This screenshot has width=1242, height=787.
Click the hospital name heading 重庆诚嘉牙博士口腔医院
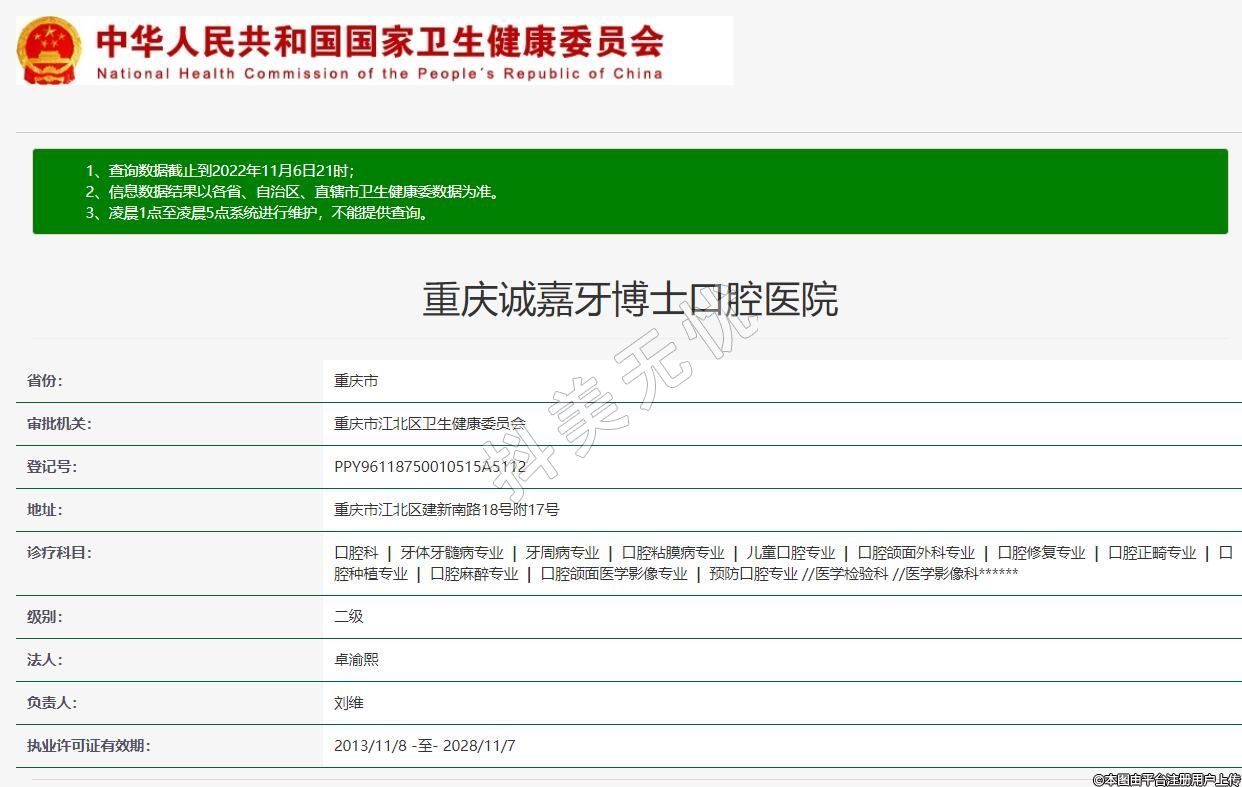coord(630,300)
